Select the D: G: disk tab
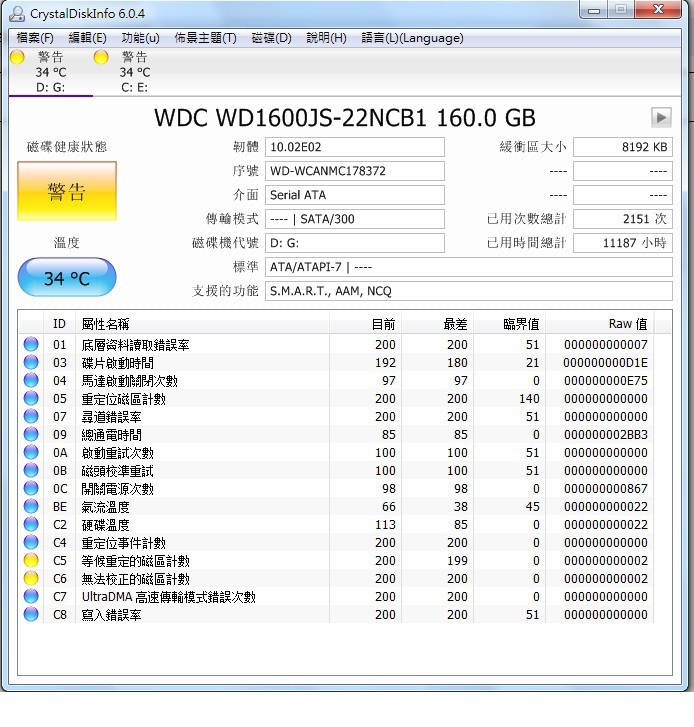This screenshot has height=727, width=694. coord(51,72)
